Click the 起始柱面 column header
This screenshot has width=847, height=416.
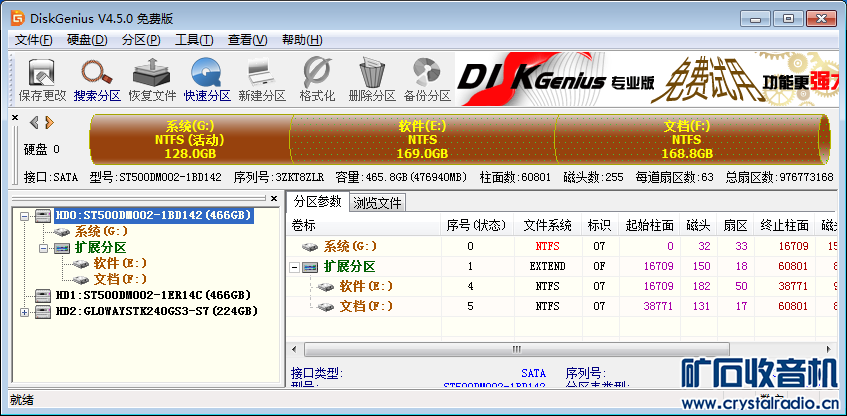tap(649, 225)
